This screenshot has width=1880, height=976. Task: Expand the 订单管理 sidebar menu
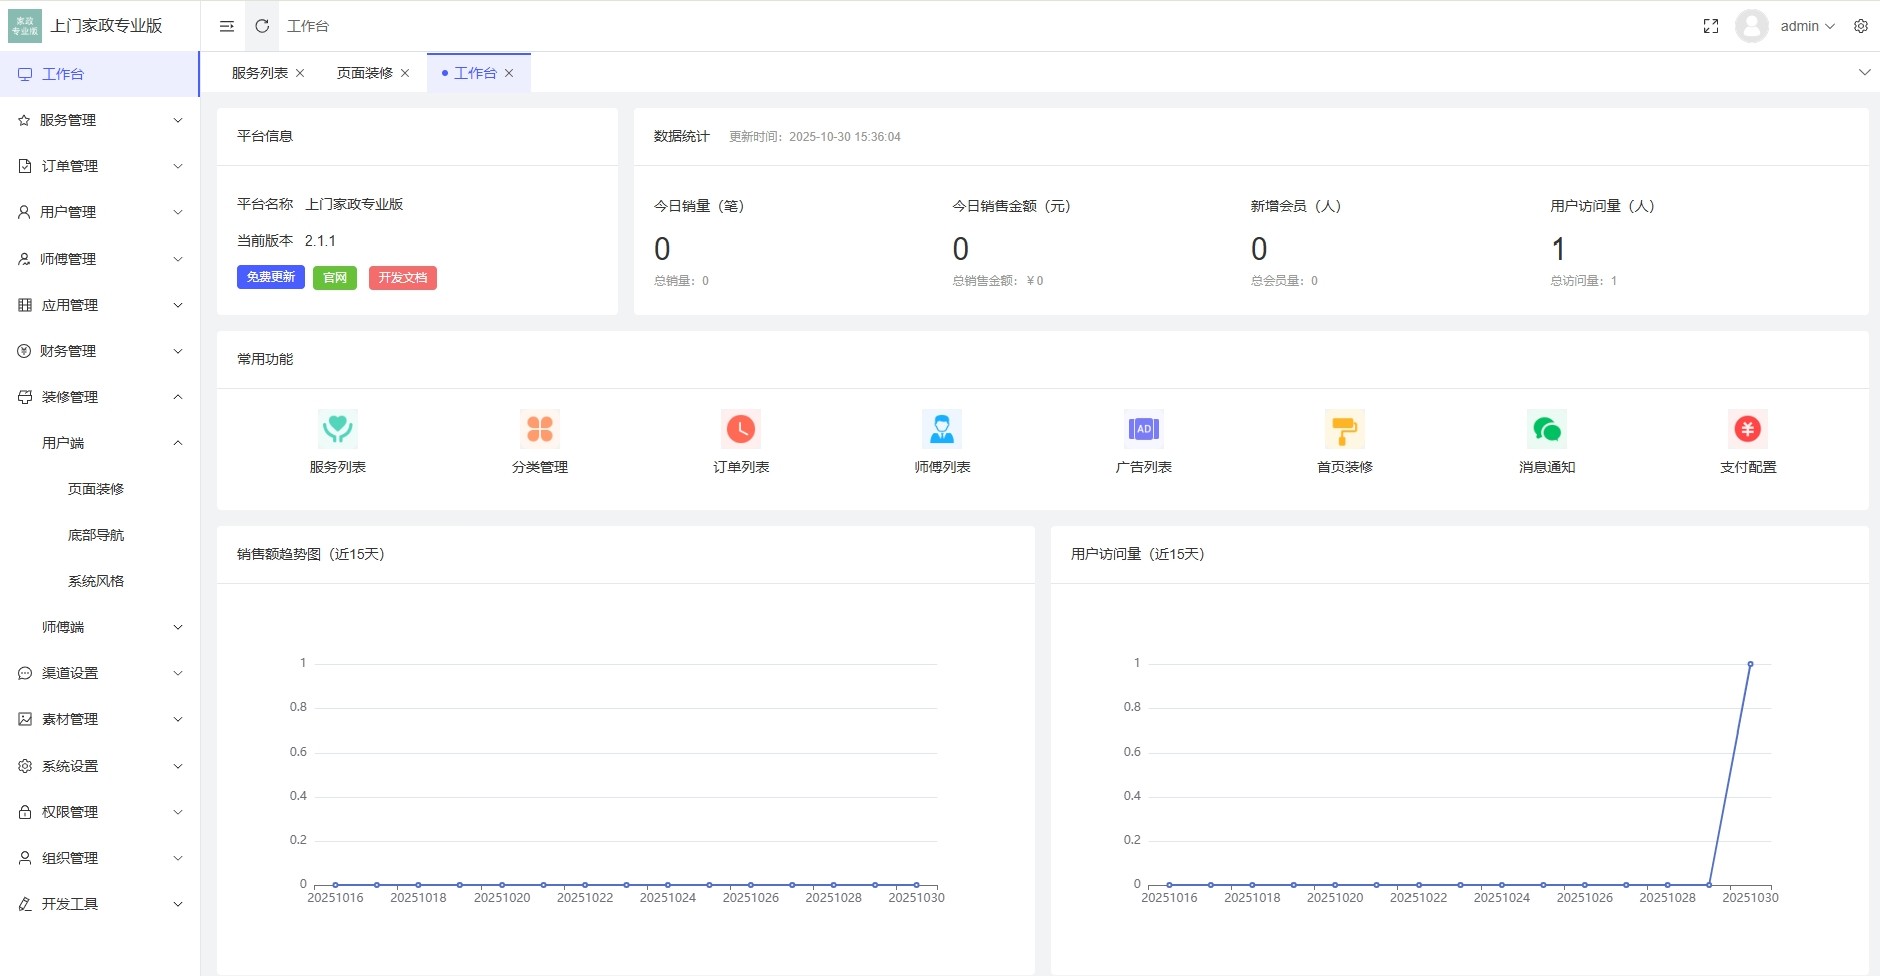tap(100, 166)
